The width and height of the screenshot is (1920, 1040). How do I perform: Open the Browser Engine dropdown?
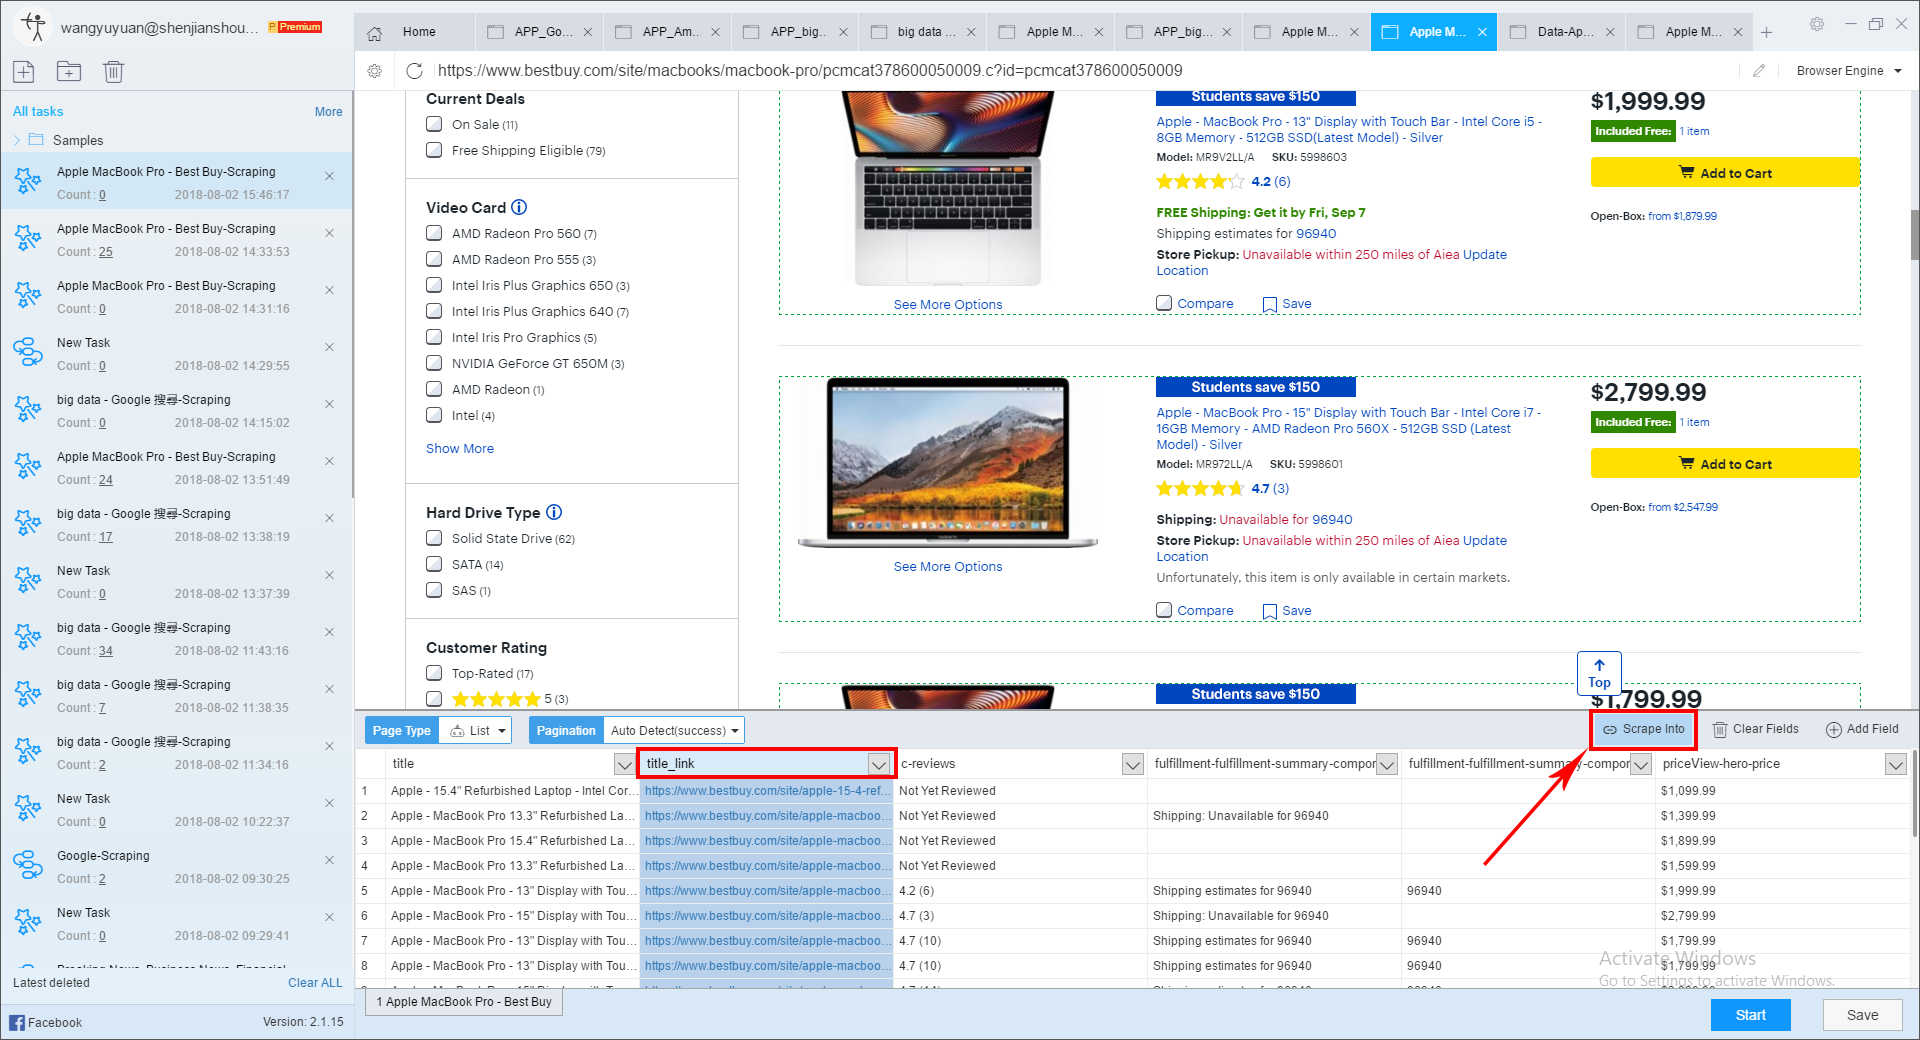(x=1849, y=71)
